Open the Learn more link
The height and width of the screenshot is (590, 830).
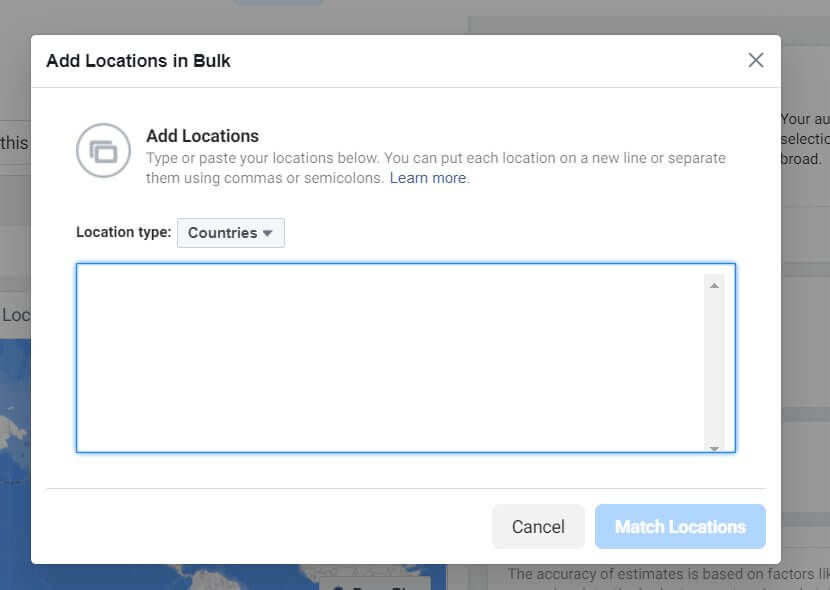click(x=428, y=178)
